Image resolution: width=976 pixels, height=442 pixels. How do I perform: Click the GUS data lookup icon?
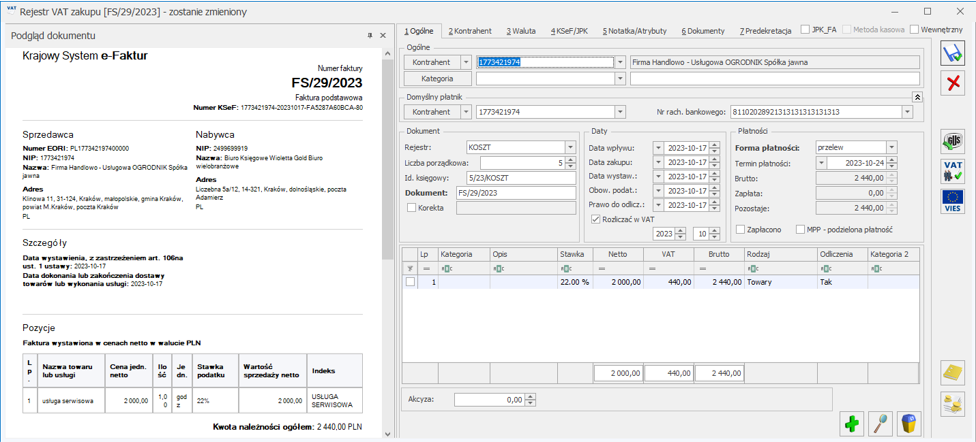[x=952, y=142]
